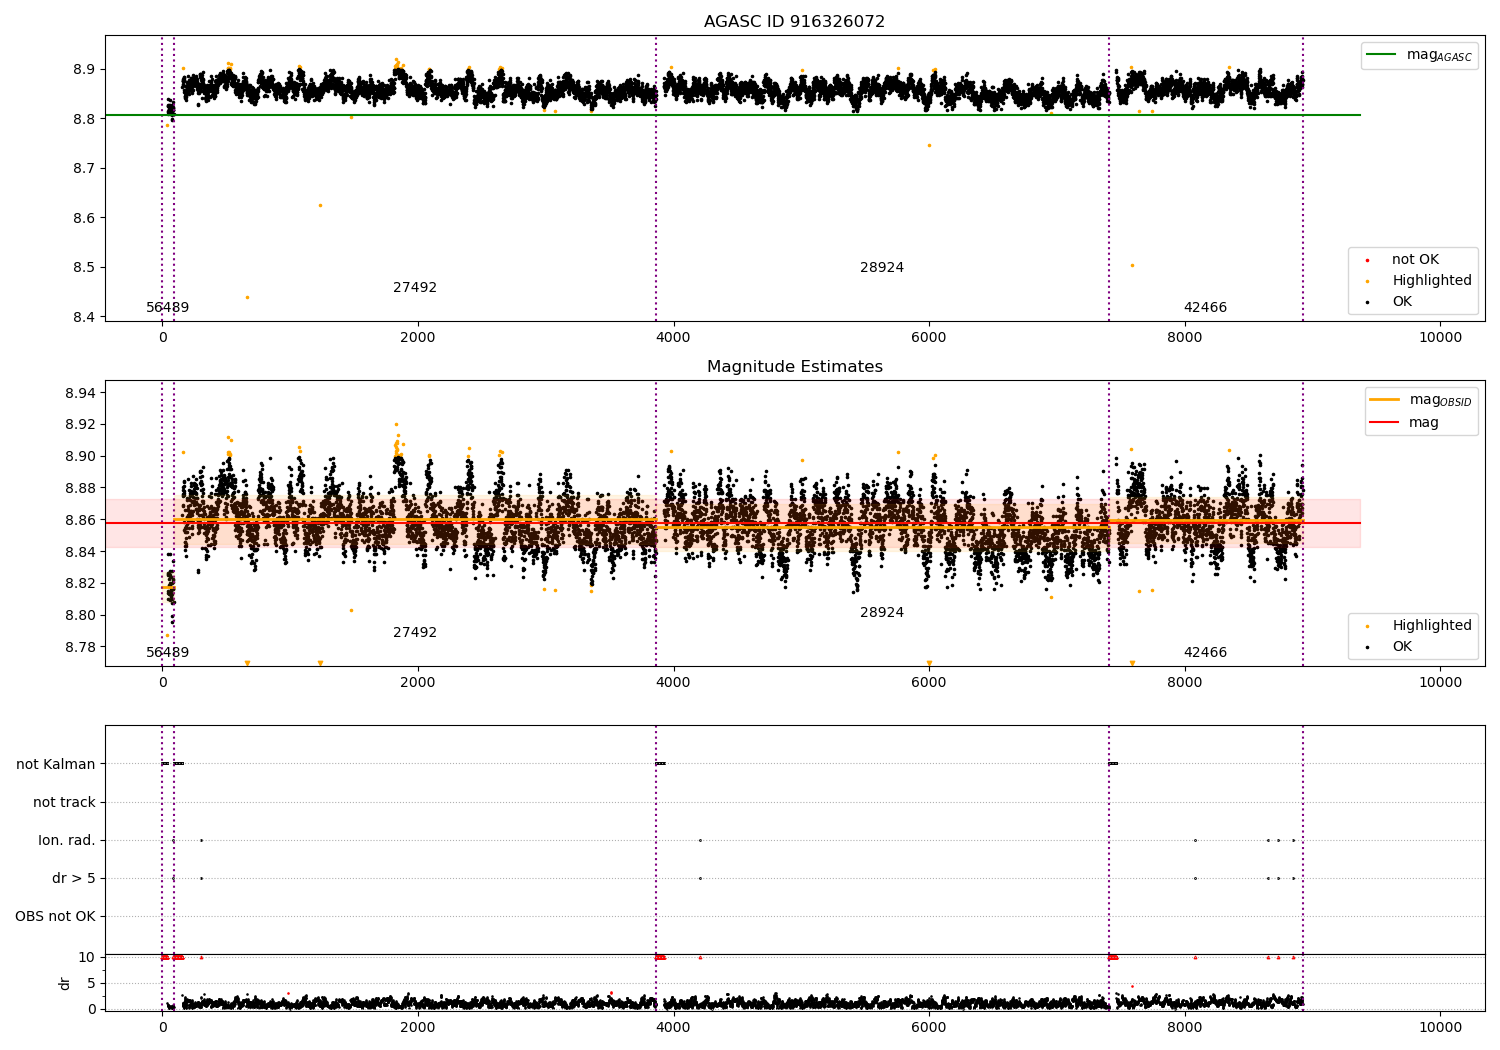
Task: Select the green mag AGASC legend line sample
Action: (x=1381, y=54)
